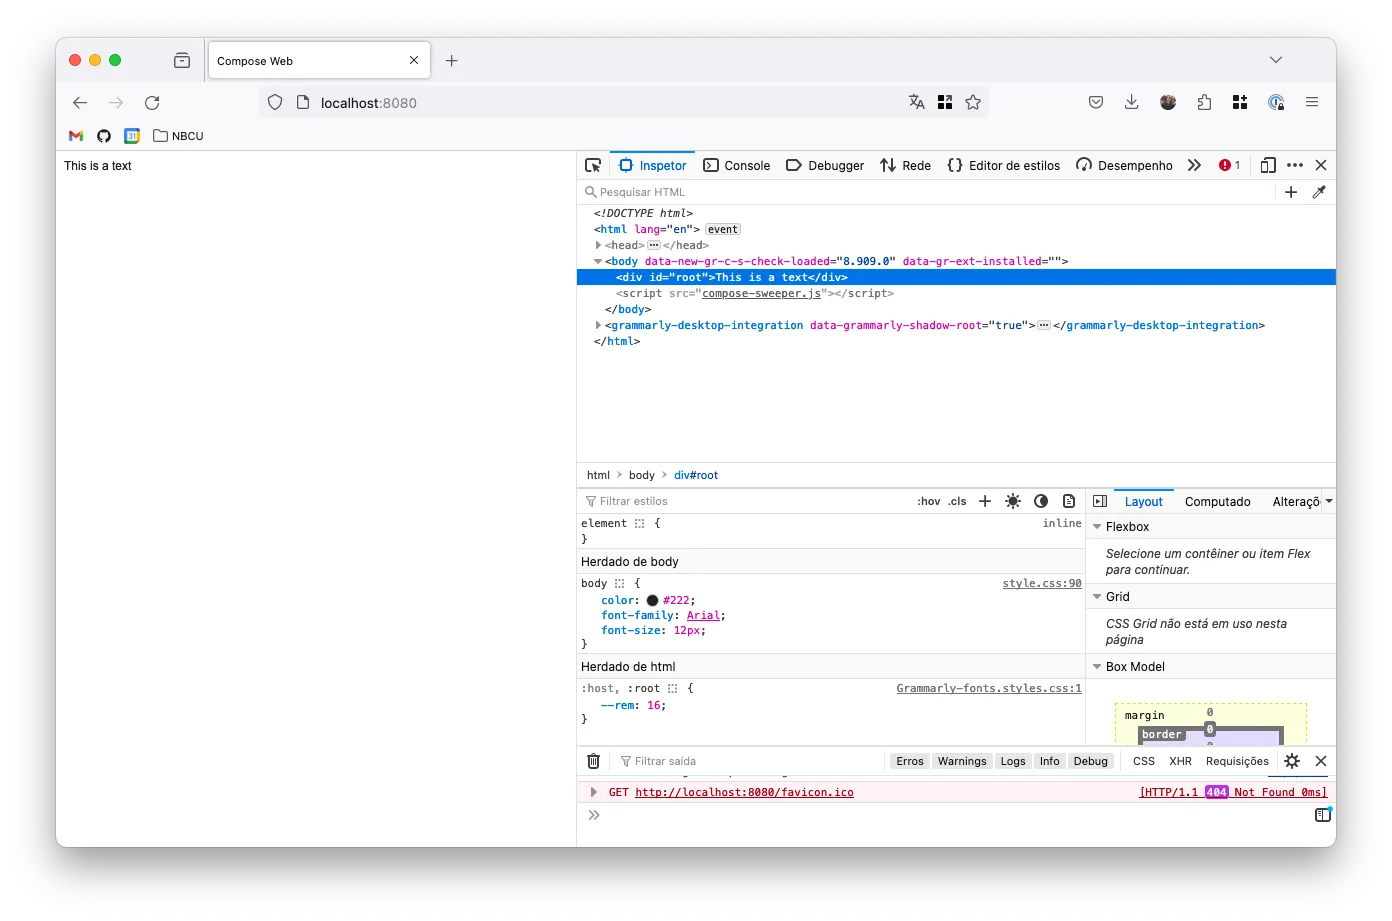1392x921 pixels.
Task: Collapse the Flexbox section
Action: (1097, 527)
